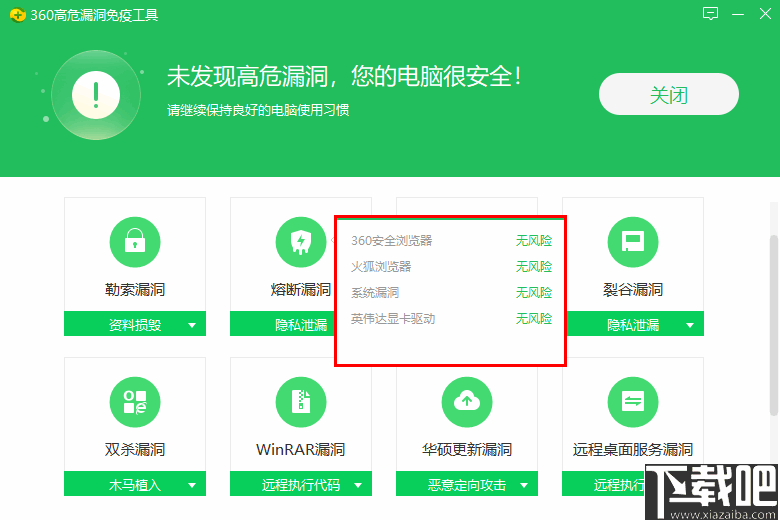Expand the 恶意定向攻击 dropdown arrow
The image size is (780, 520).
[x=524, y=486]
